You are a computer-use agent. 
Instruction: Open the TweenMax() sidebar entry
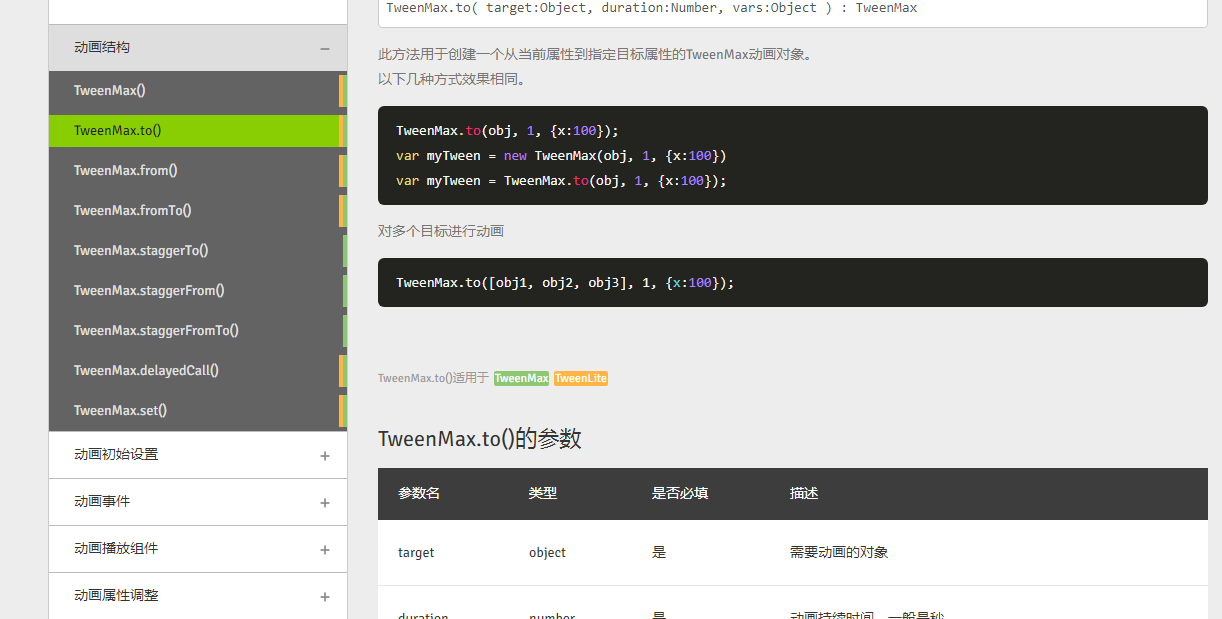click(x=197, y=91)
